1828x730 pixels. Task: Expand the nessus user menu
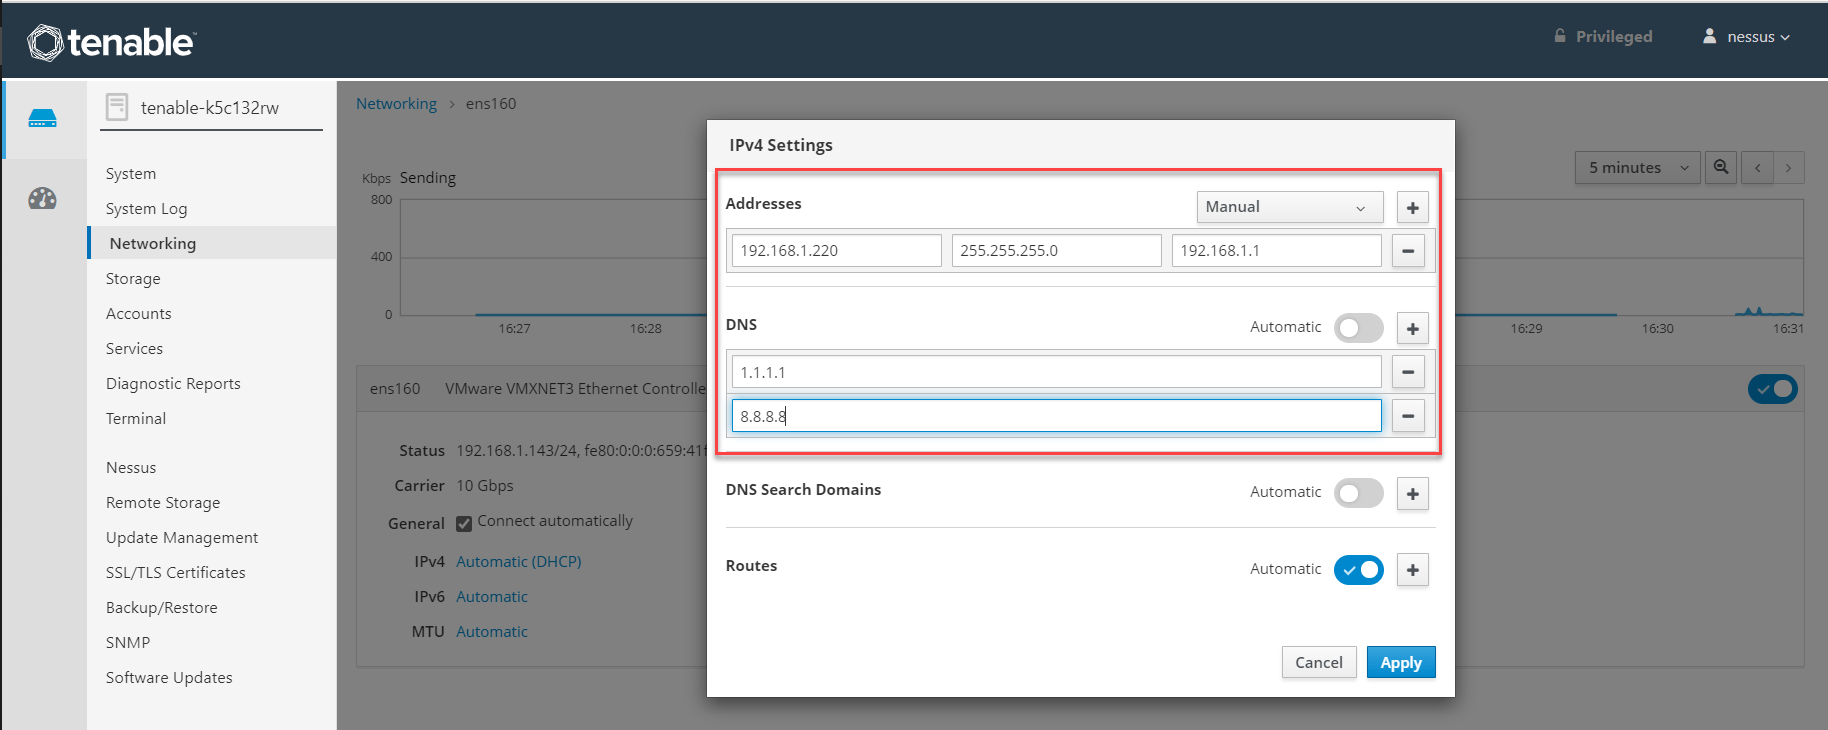coord(1746,37)
